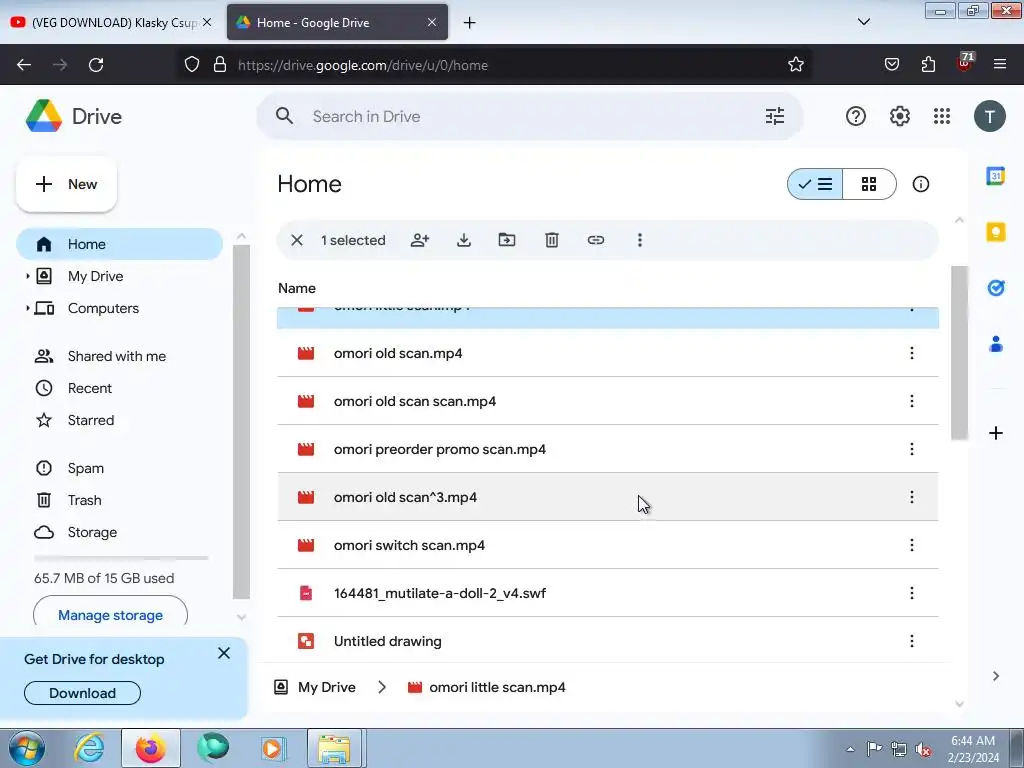Click the View details info icon
Screen dimensions: 1024x768
[920, 184]
